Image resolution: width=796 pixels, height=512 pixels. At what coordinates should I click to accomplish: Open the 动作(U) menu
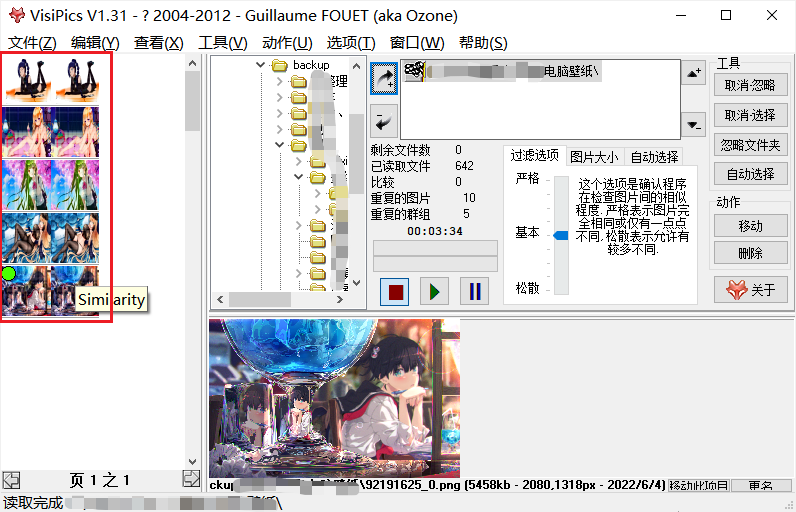(x=287, y=43)
